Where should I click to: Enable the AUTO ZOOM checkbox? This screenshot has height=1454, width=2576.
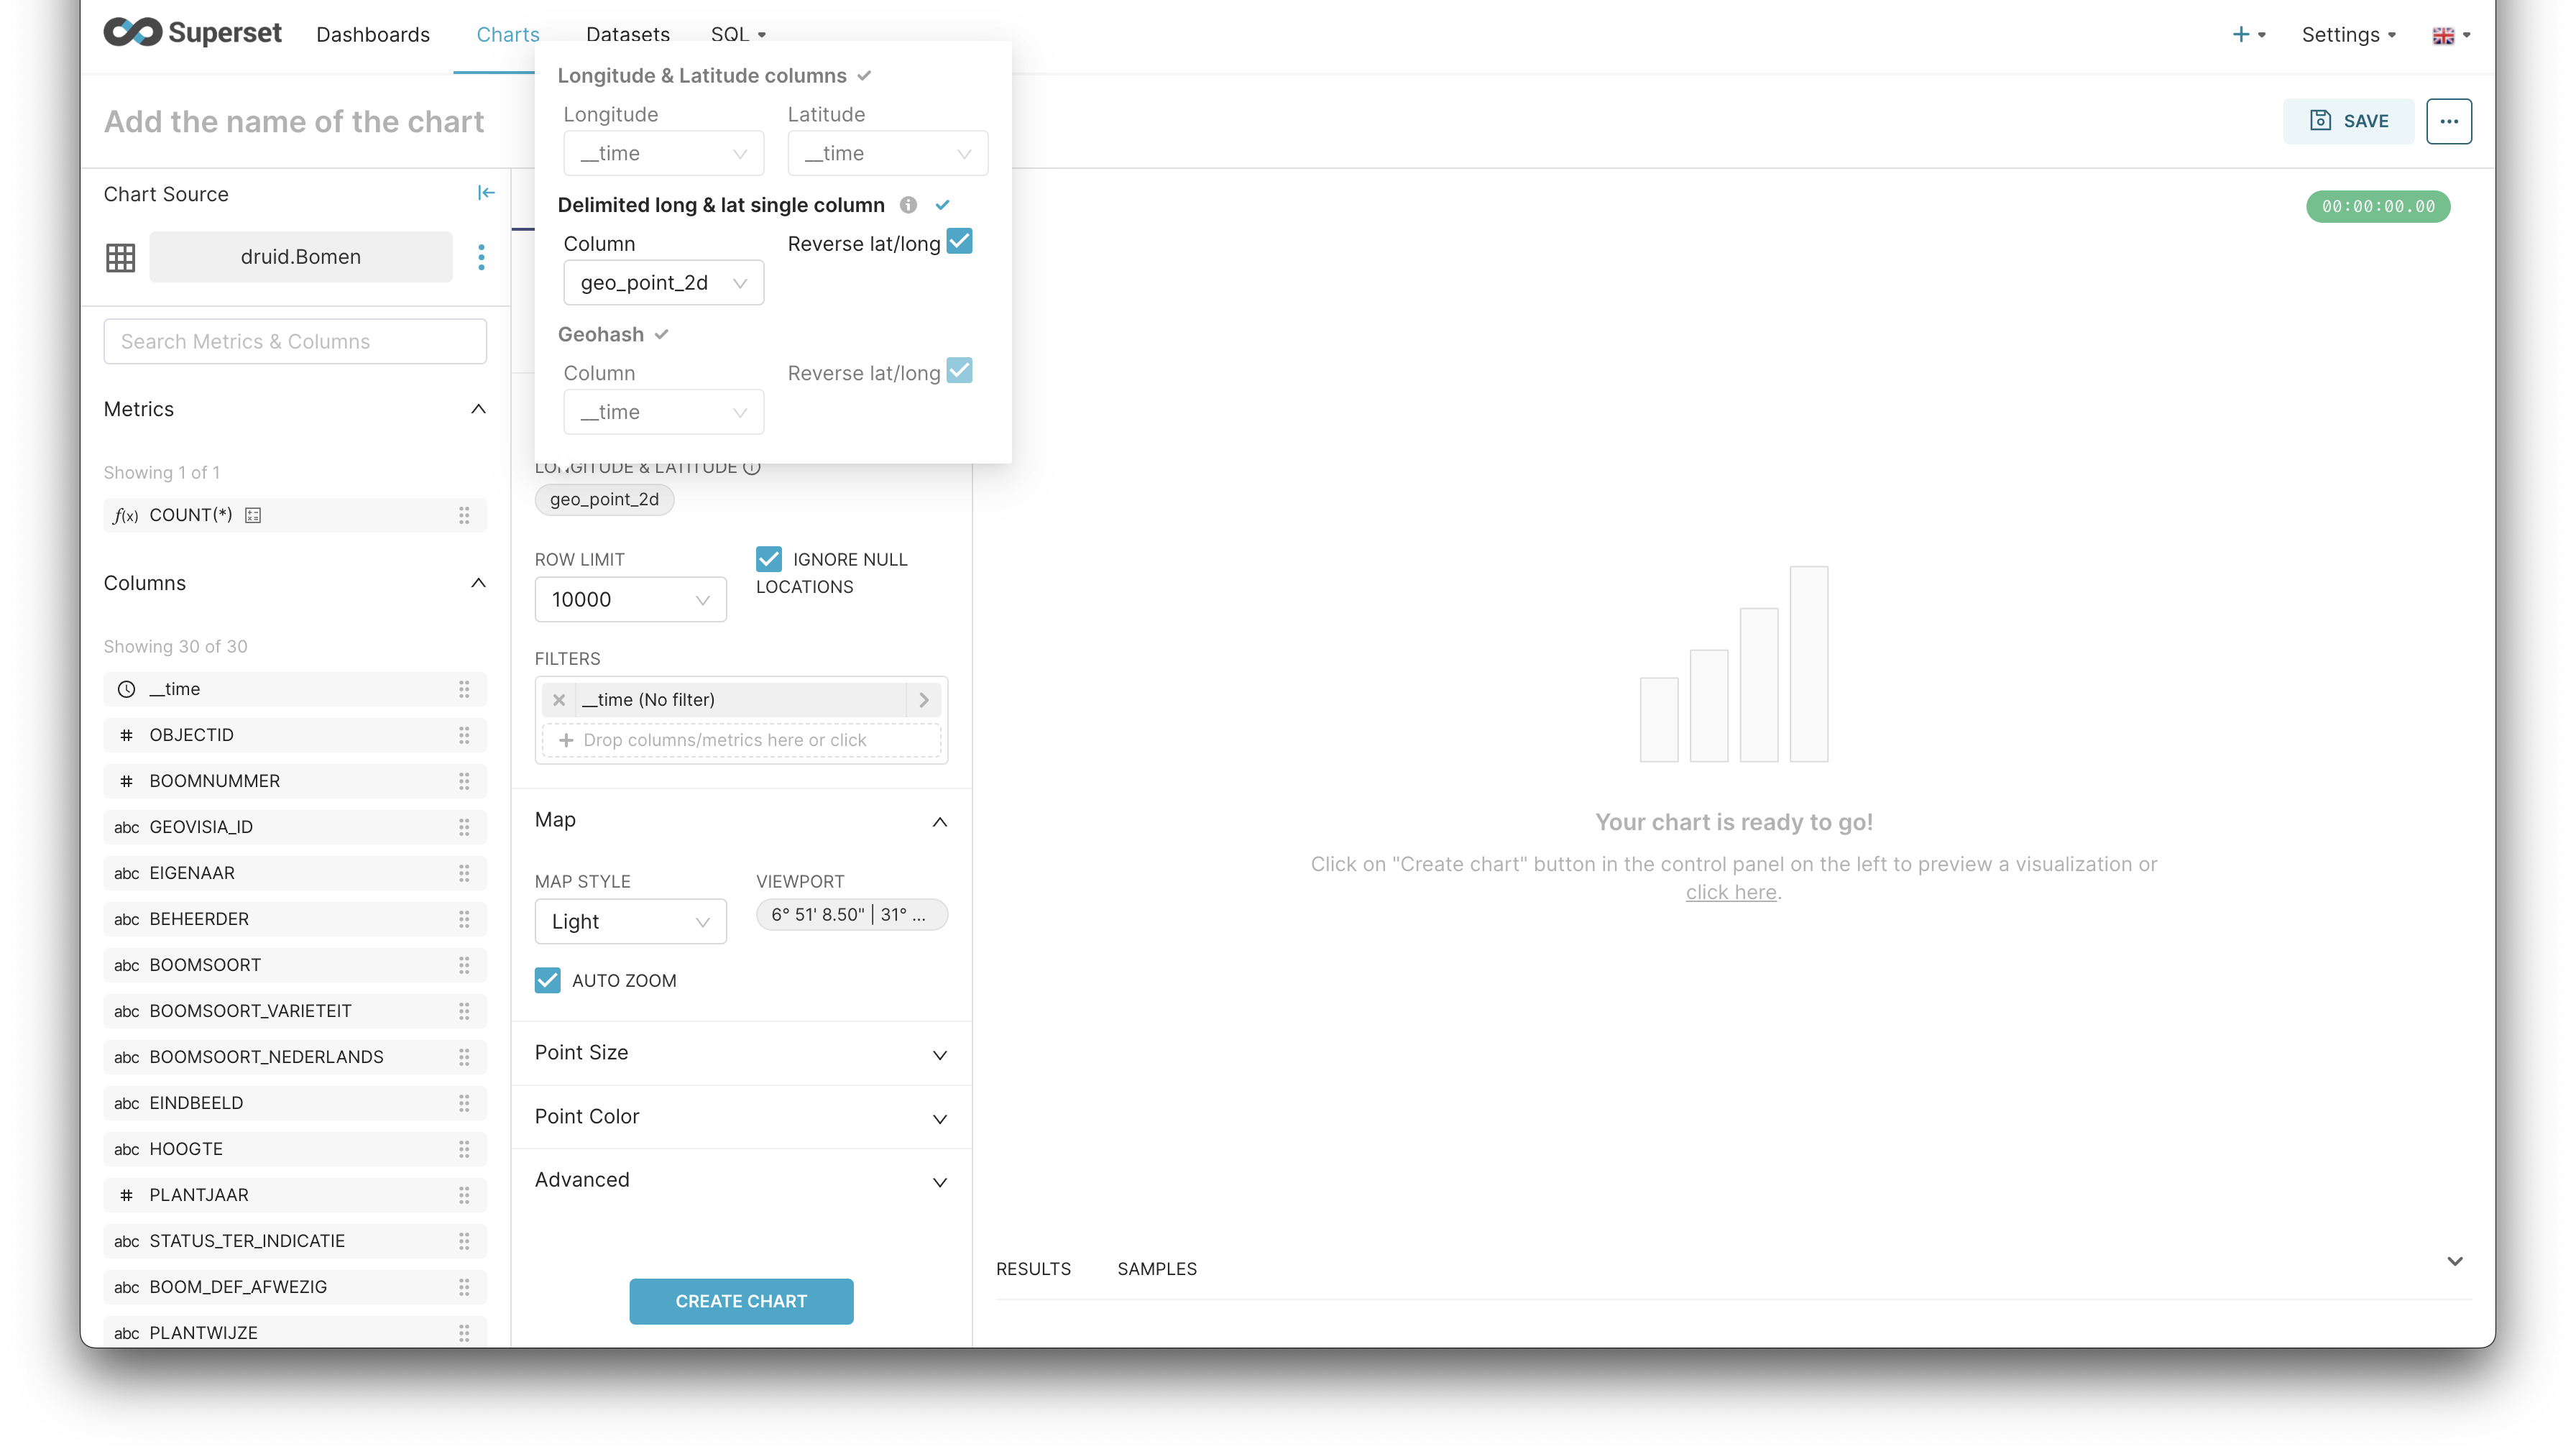548,978
